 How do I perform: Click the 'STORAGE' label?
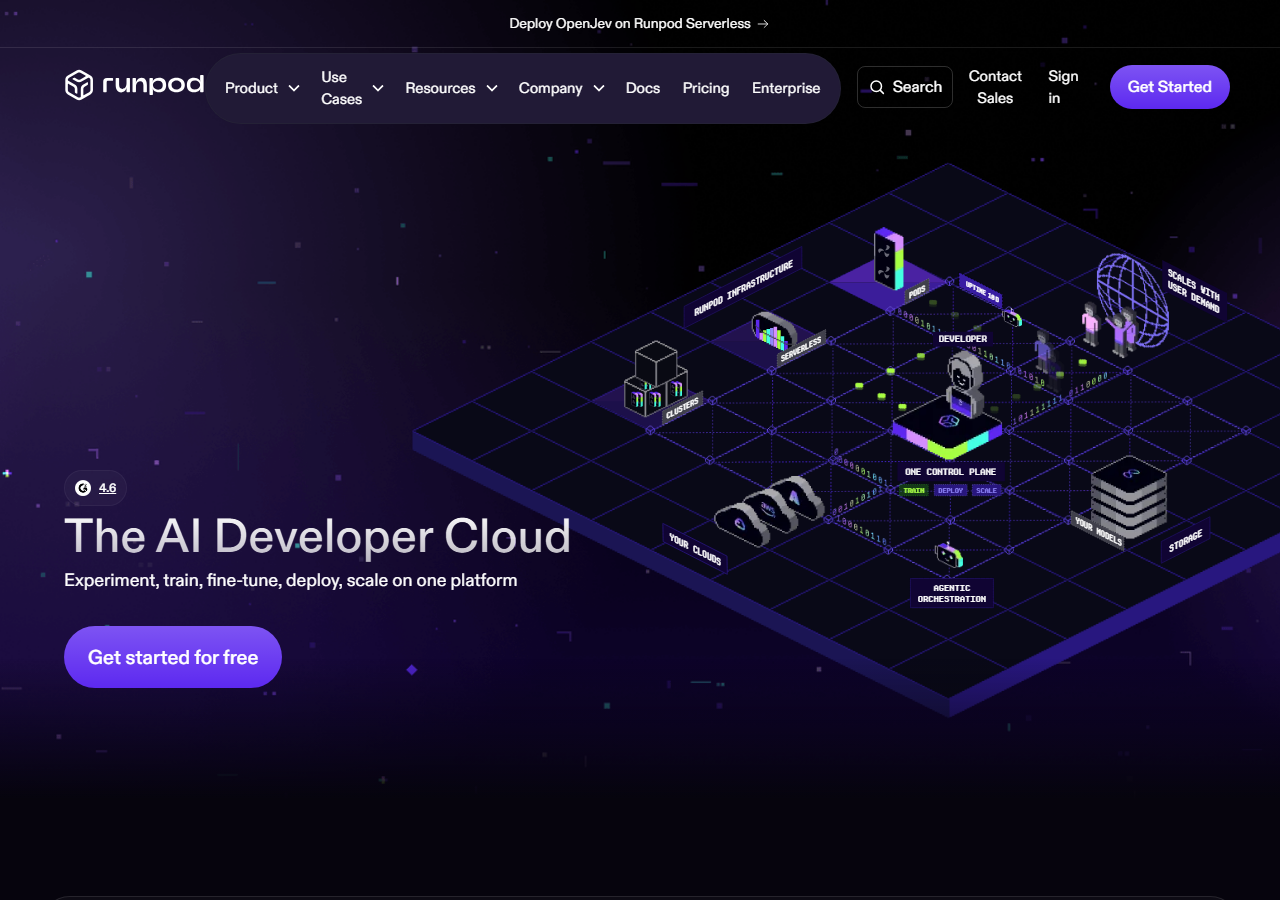click(1186, 541)
